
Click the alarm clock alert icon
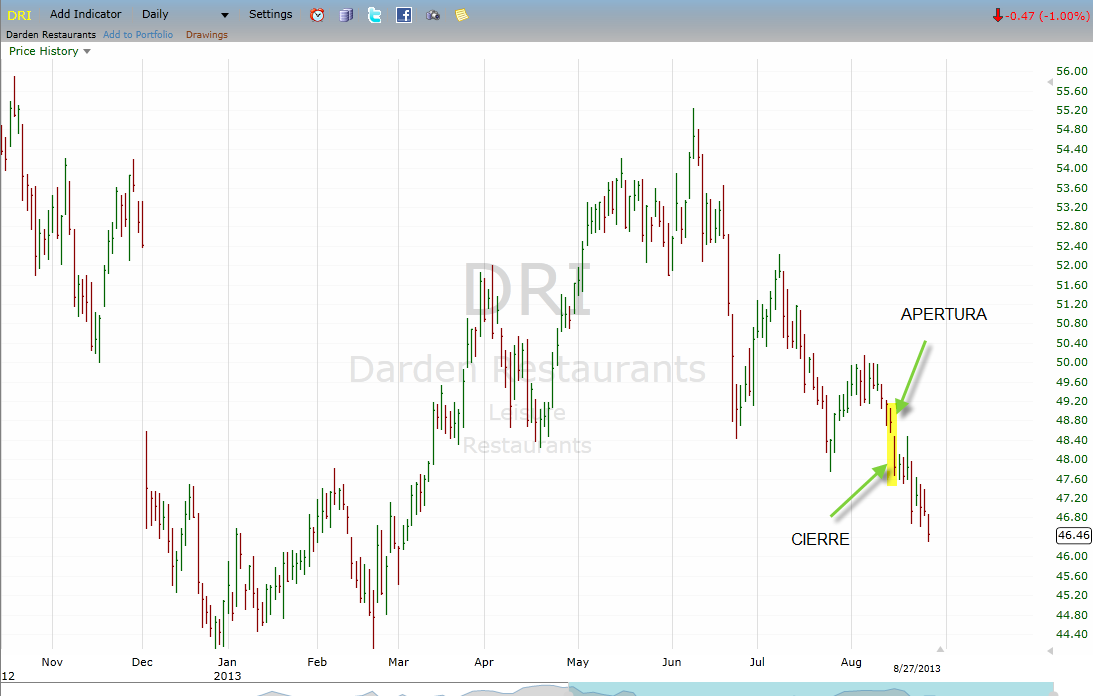point(317,15)
